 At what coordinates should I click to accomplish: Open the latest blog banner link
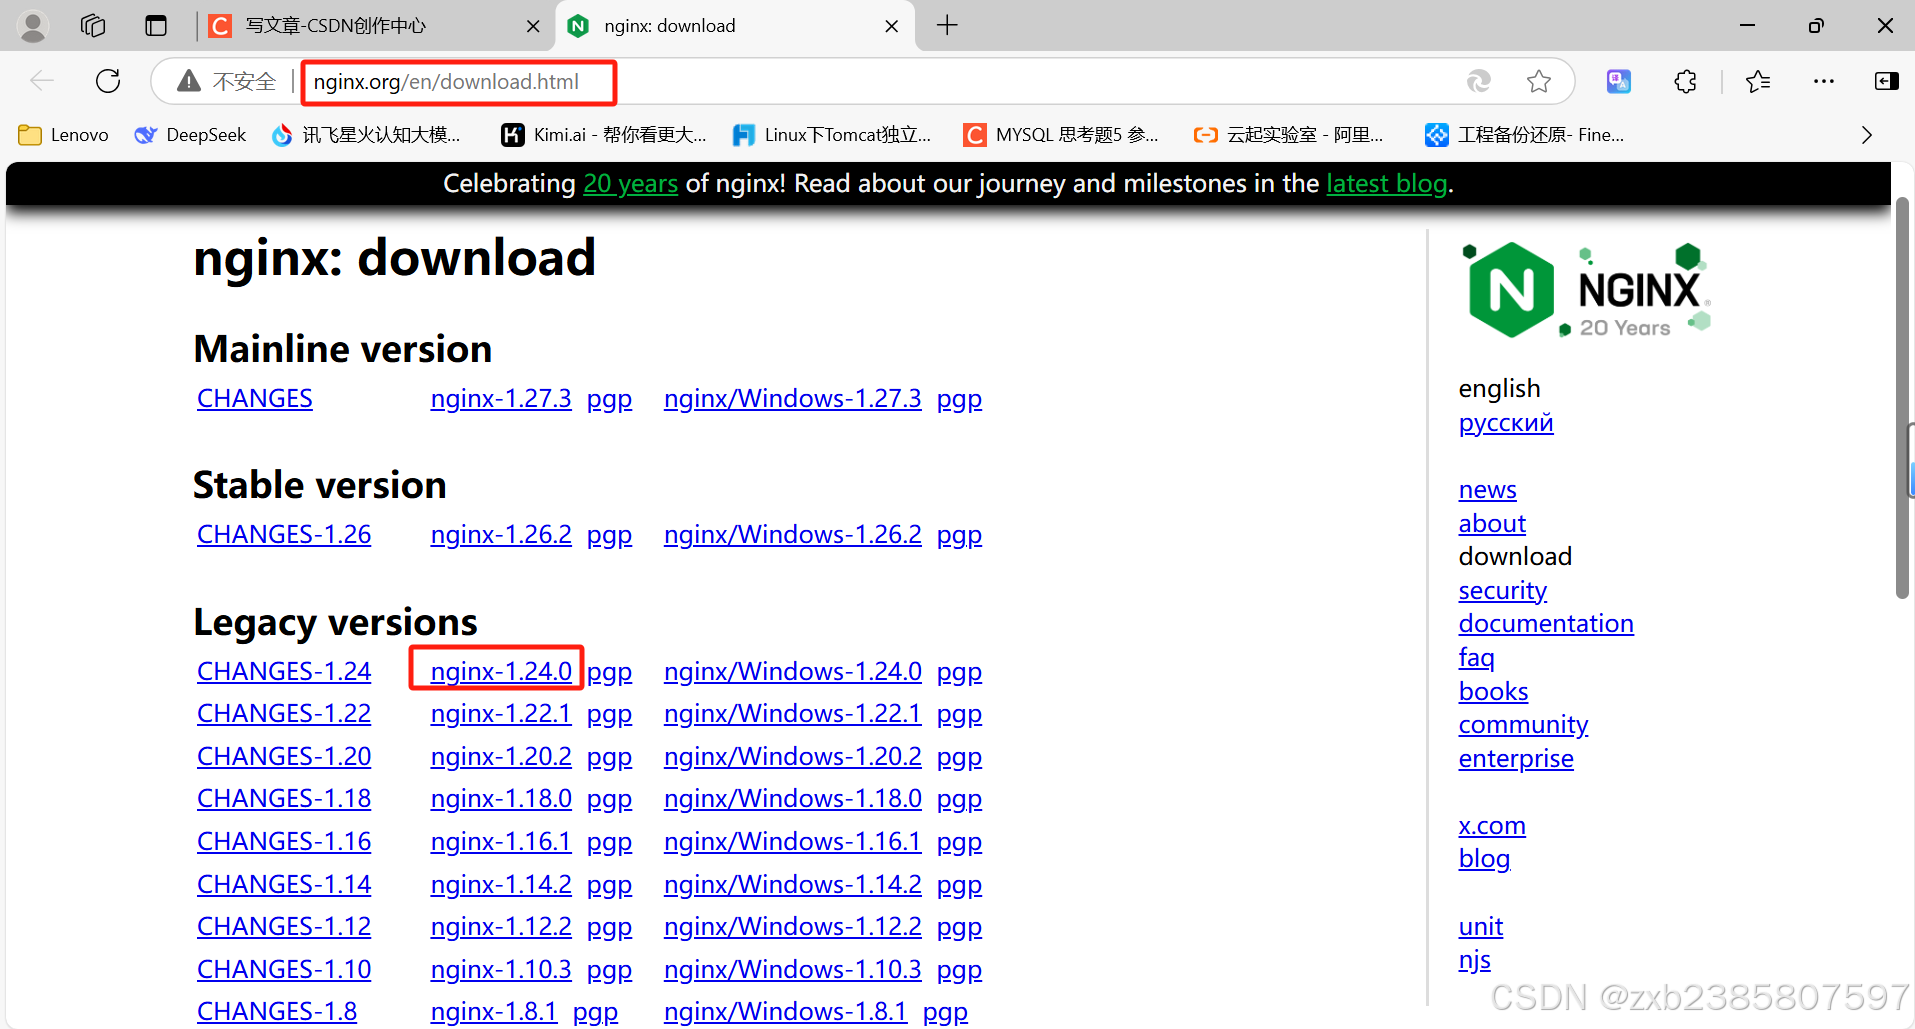pyautogui.click(x=1386, y=184)
